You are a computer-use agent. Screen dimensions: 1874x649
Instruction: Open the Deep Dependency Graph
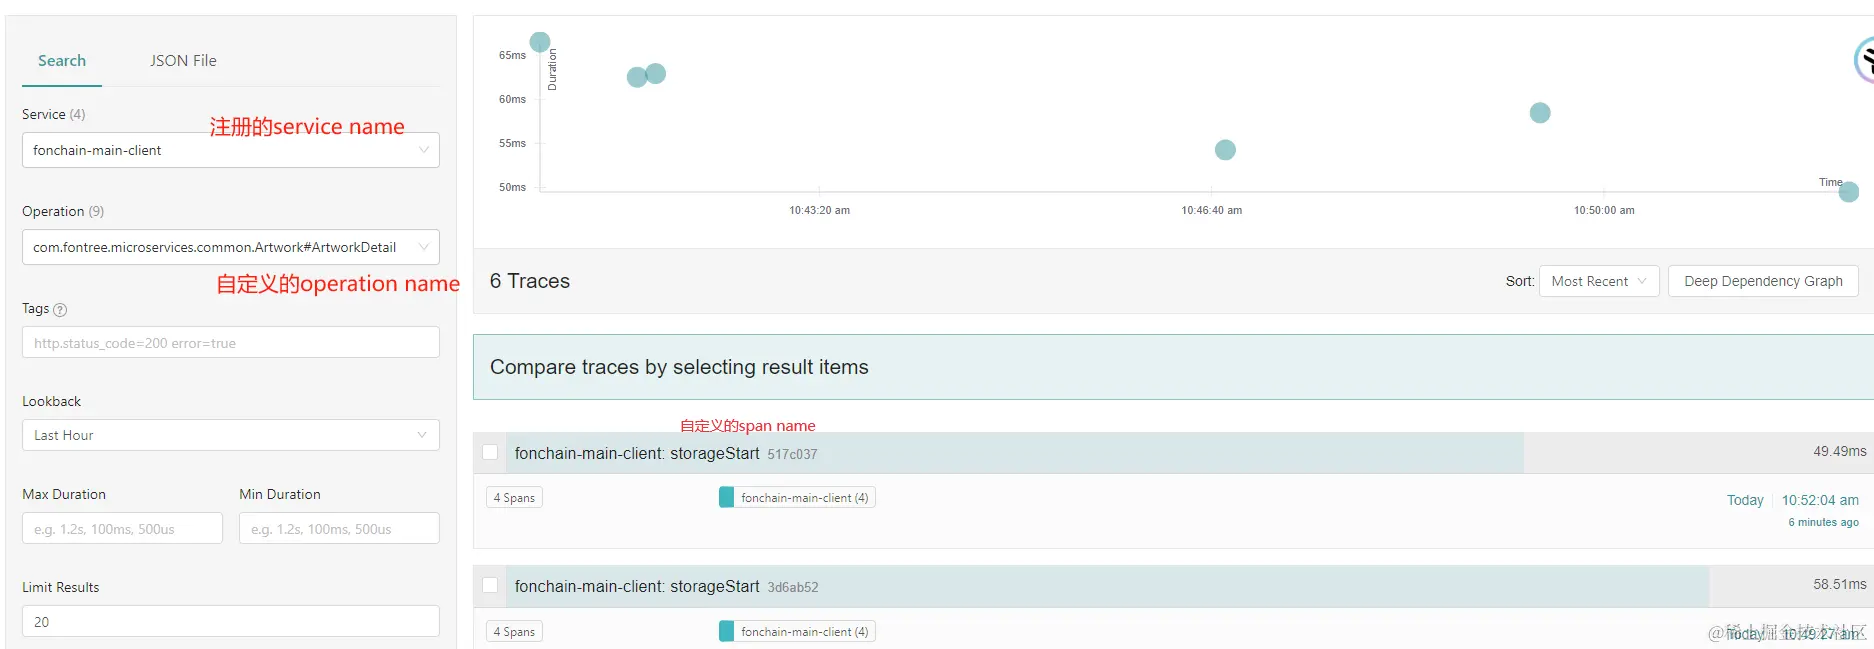1763,281
